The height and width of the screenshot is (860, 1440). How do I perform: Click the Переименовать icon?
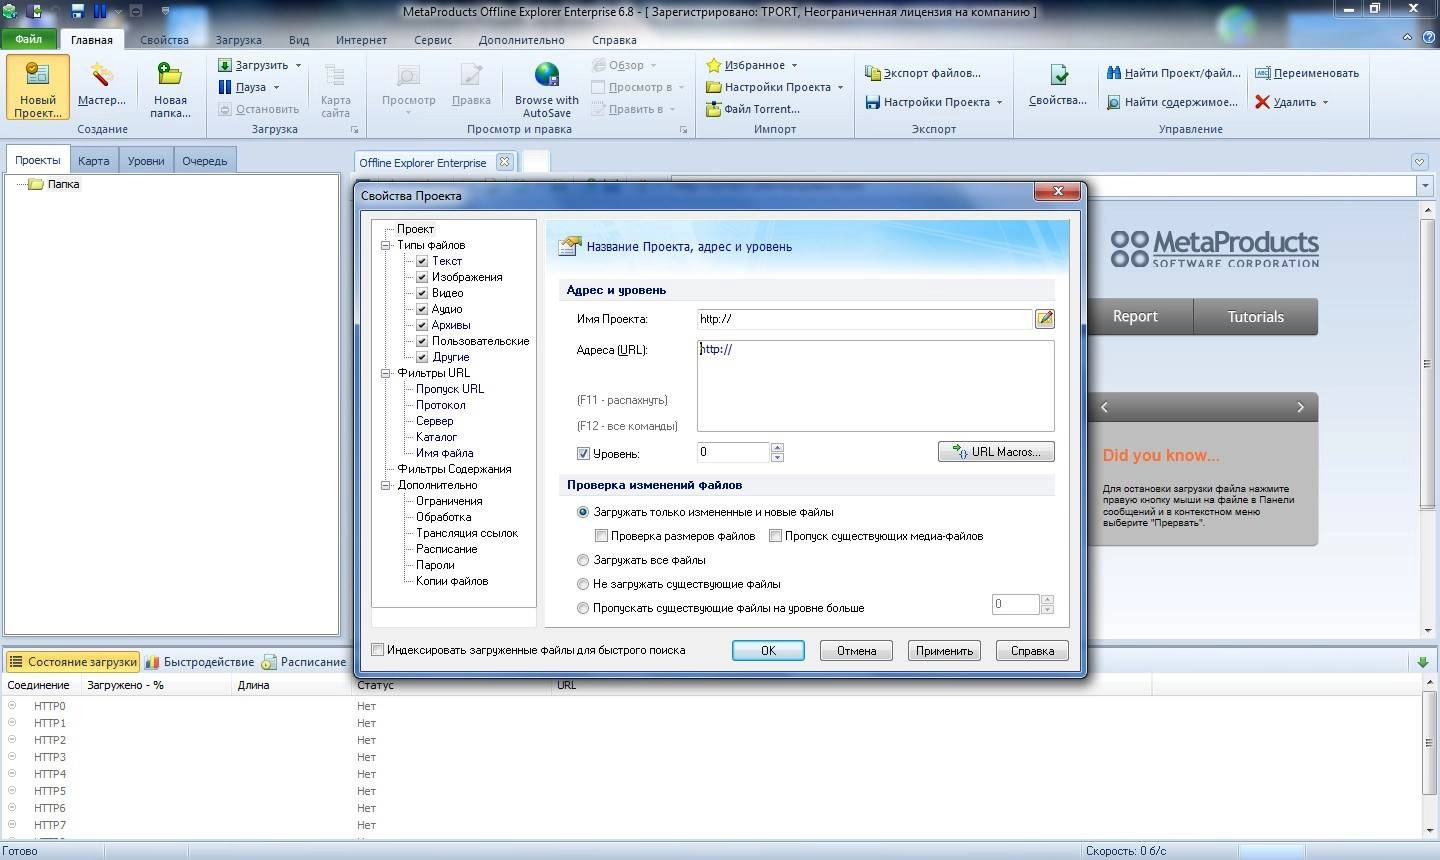1262,73
